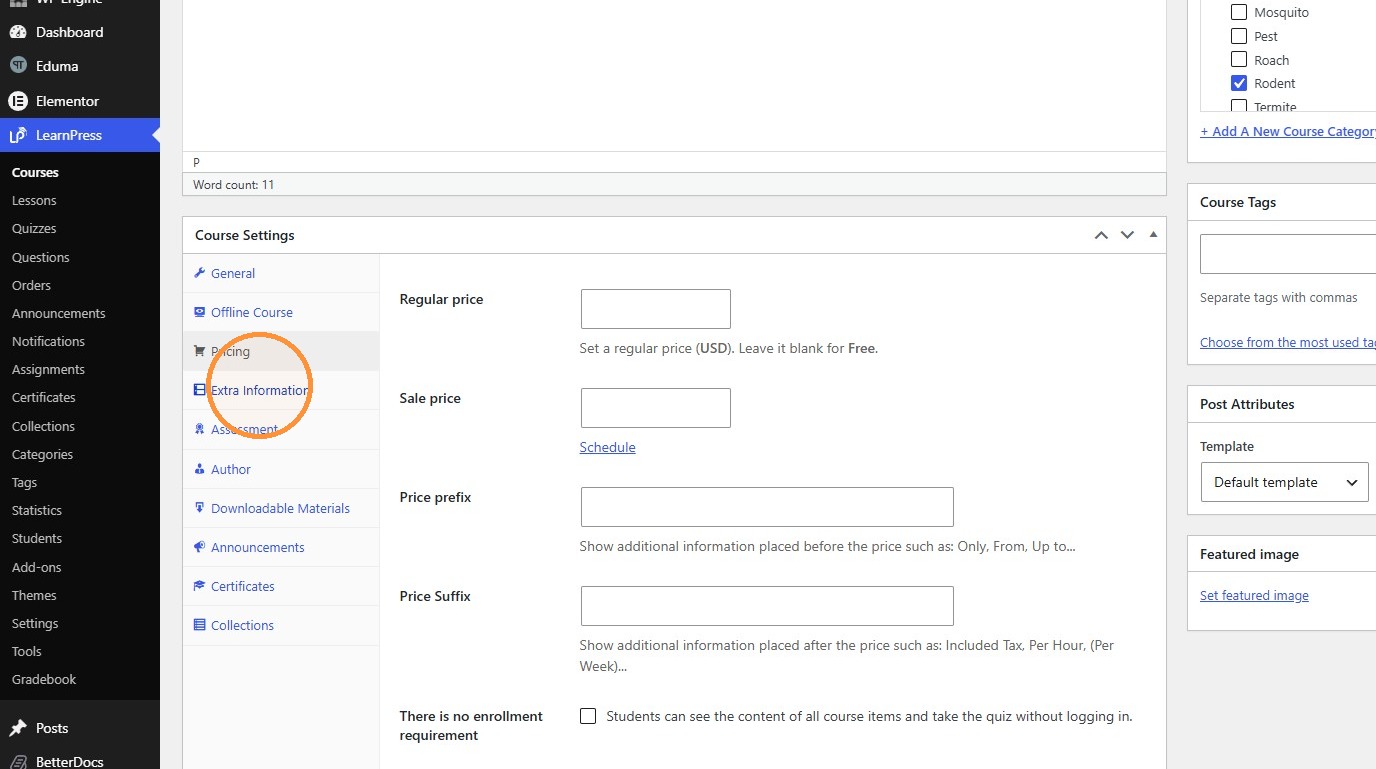Click the Schedule sale price link
Screen dimensions: 1376x769
(607, 447)
